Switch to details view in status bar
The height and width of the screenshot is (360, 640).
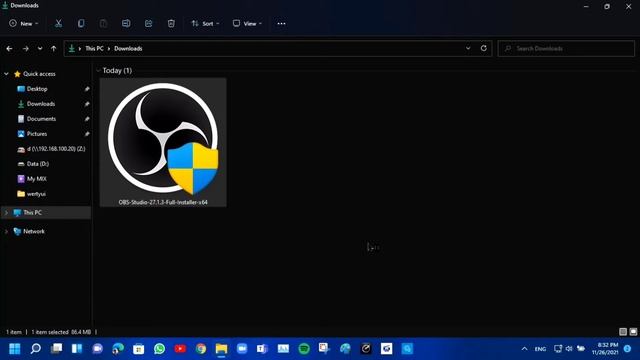click(x=623, y=332)
